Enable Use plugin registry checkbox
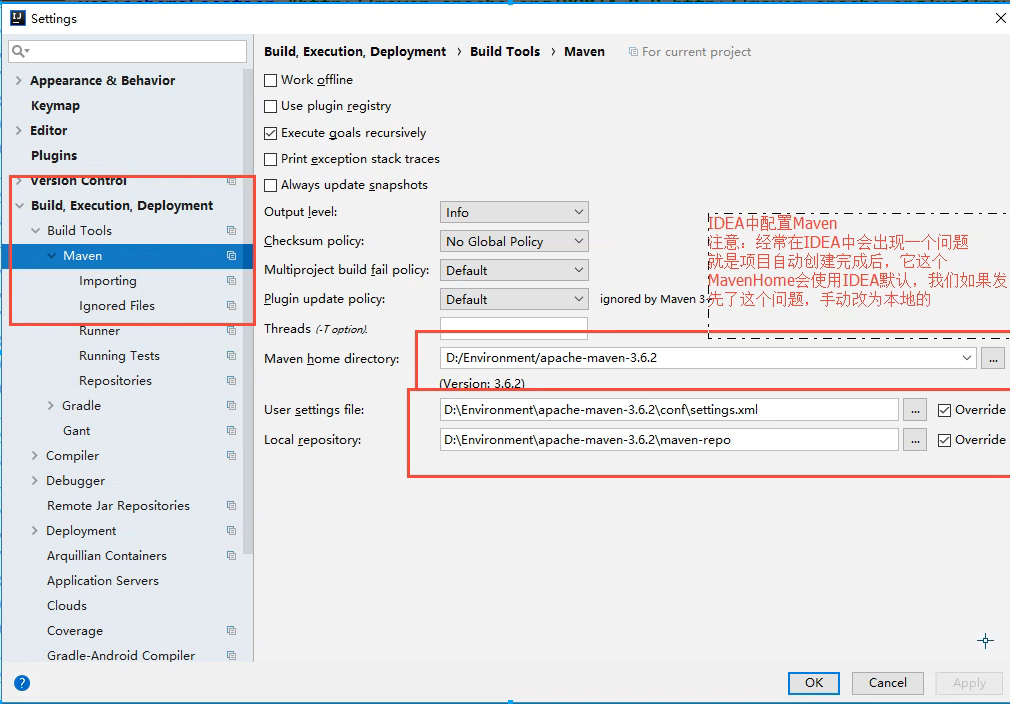 click(271, 106)
